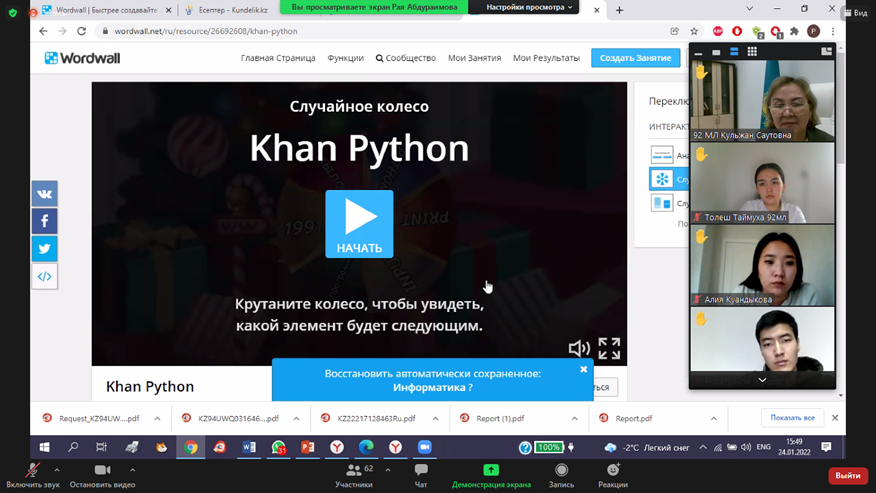
Task: Expand options for Report.pdf download
Action: [714, 419]
